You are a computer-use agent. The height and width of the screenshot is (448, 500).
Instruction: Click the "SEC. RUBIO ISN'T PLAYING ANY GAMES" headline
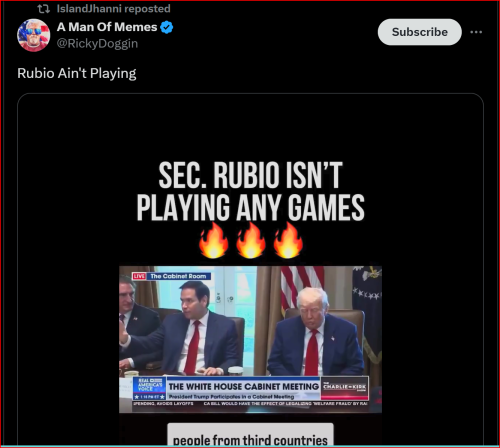(x=251, y=191)
